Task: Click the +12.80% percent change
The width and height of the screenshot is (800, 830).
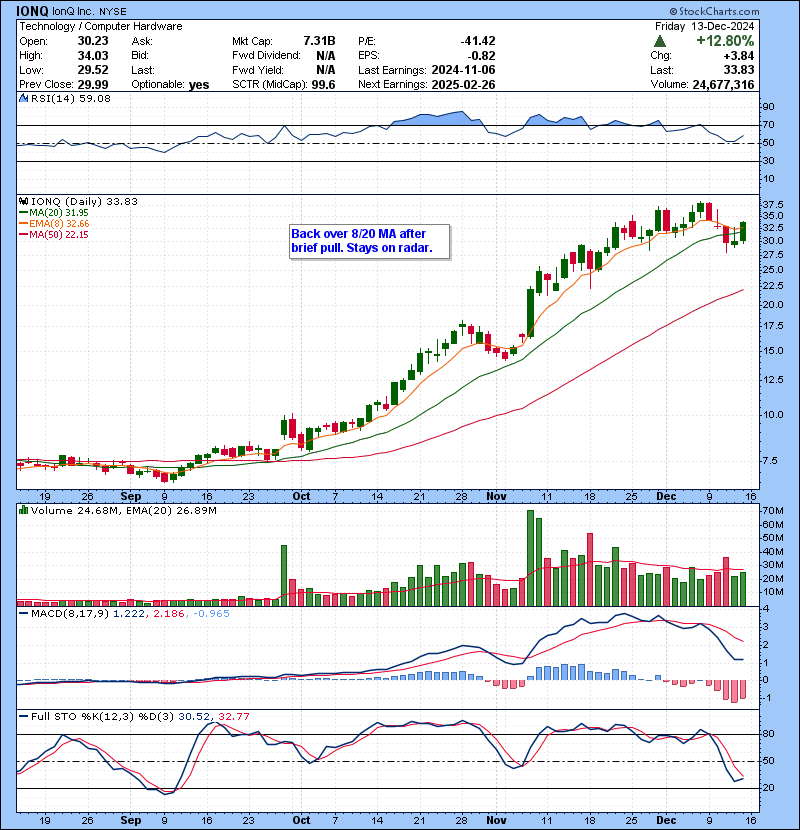Action: [x=725, y=41]
